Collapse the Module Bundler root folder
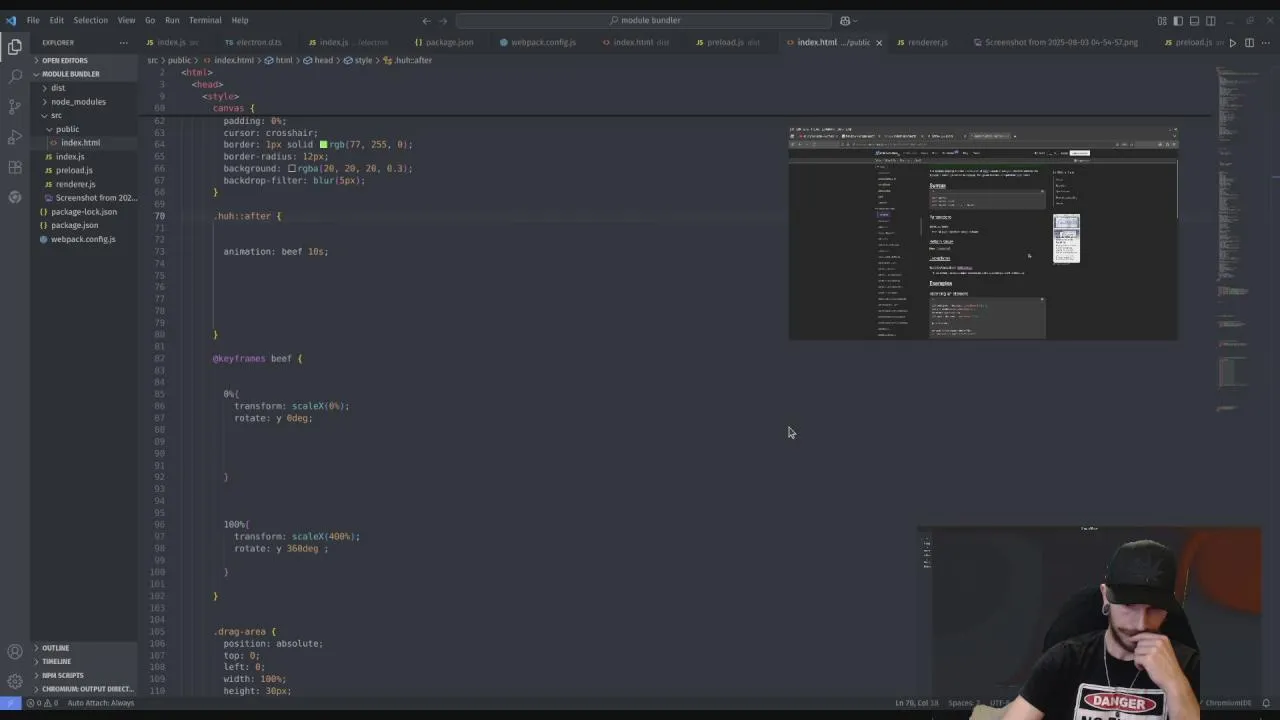The image size is (1280, 720). [70, 74]
